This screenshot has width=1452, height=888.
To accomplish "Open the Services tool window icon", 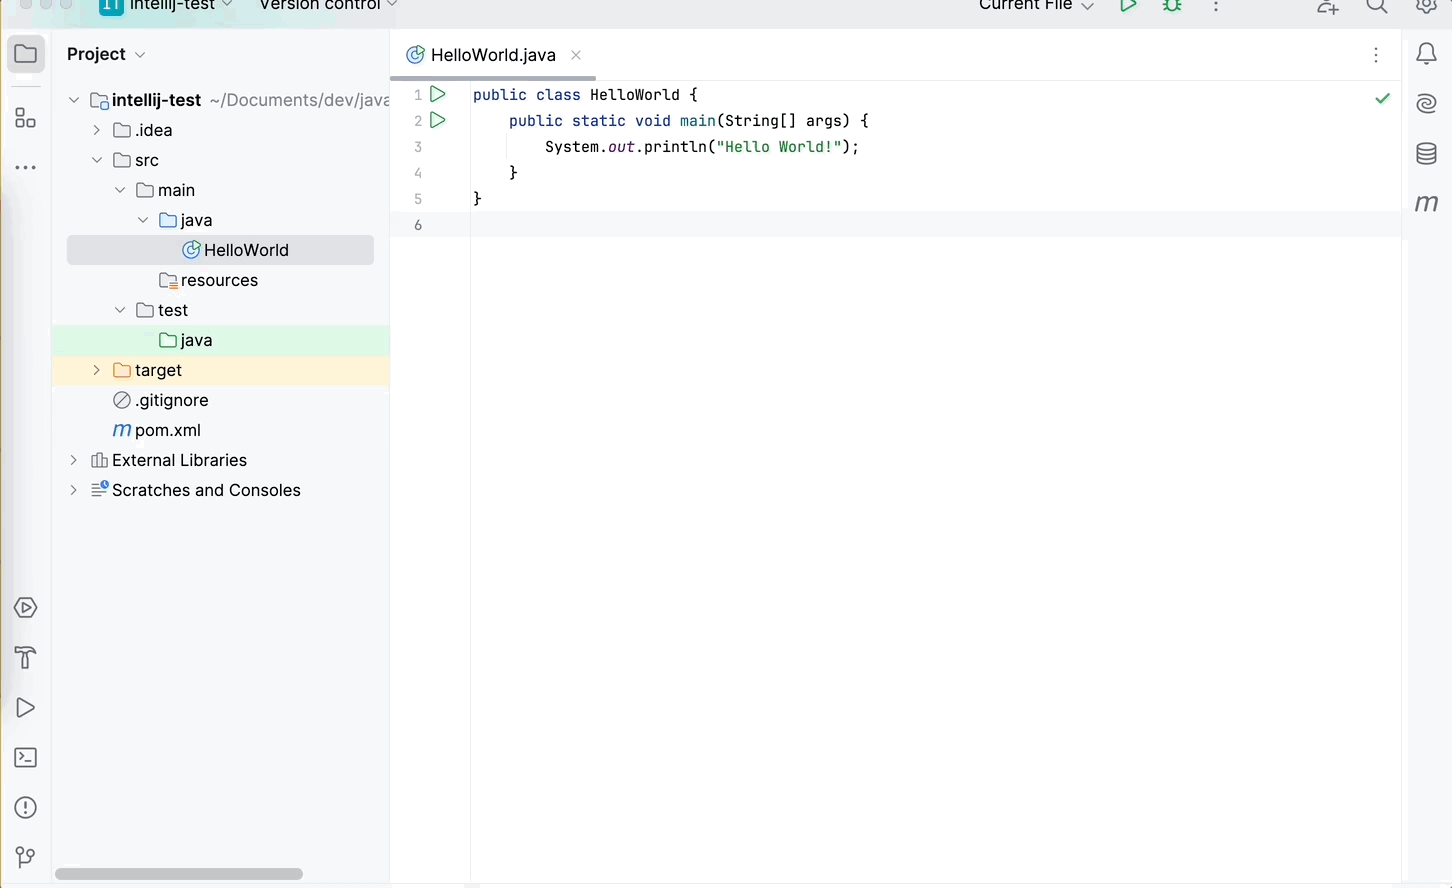I will click(26, 608).
